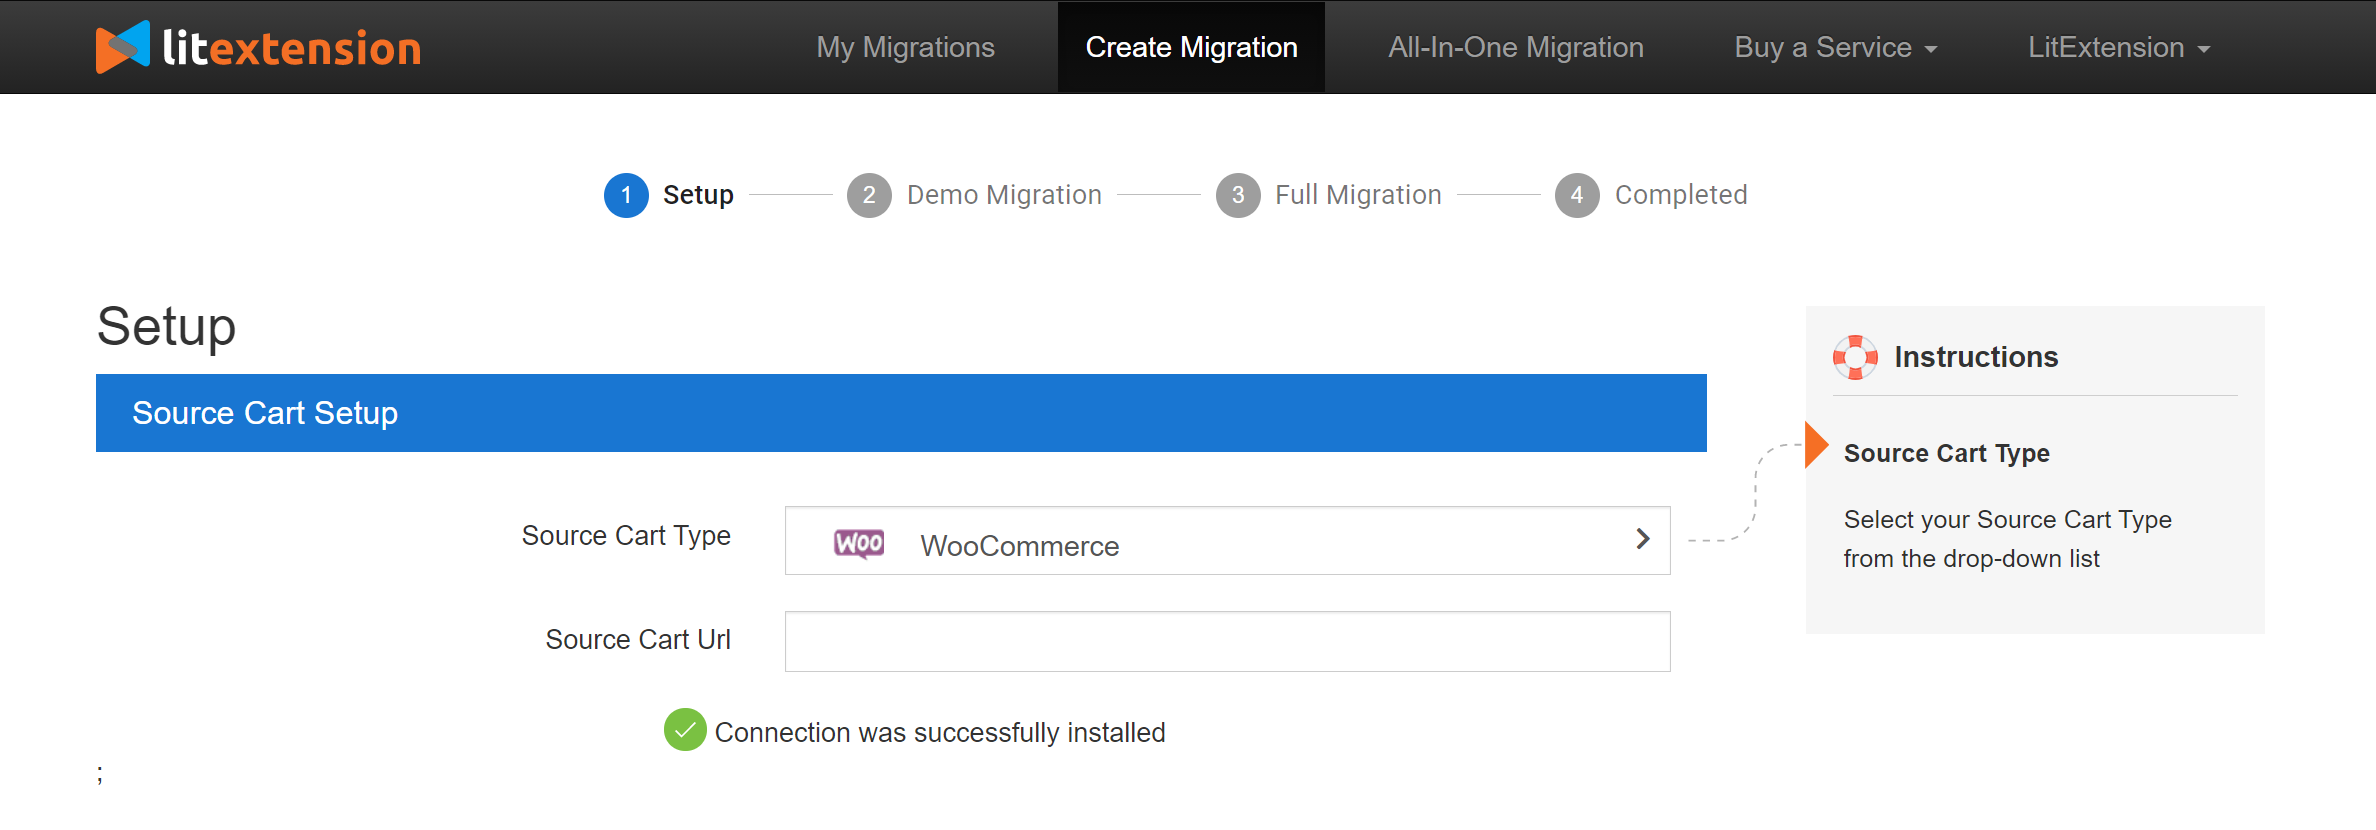This screenshot has height=830, width=2376.
Task: Click the Source Cart Url field label
Action: click(638, 640)
